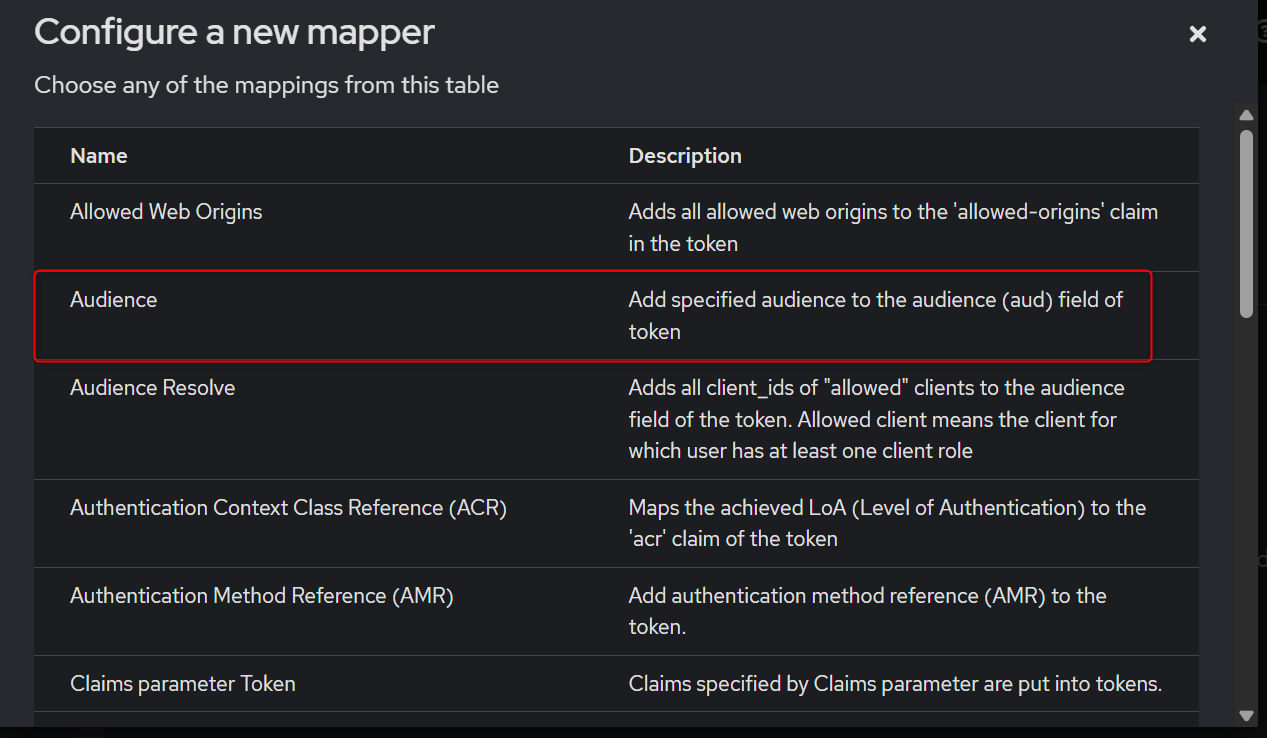
Task: Click the scrollbar down arrow
Action: 1246,715
